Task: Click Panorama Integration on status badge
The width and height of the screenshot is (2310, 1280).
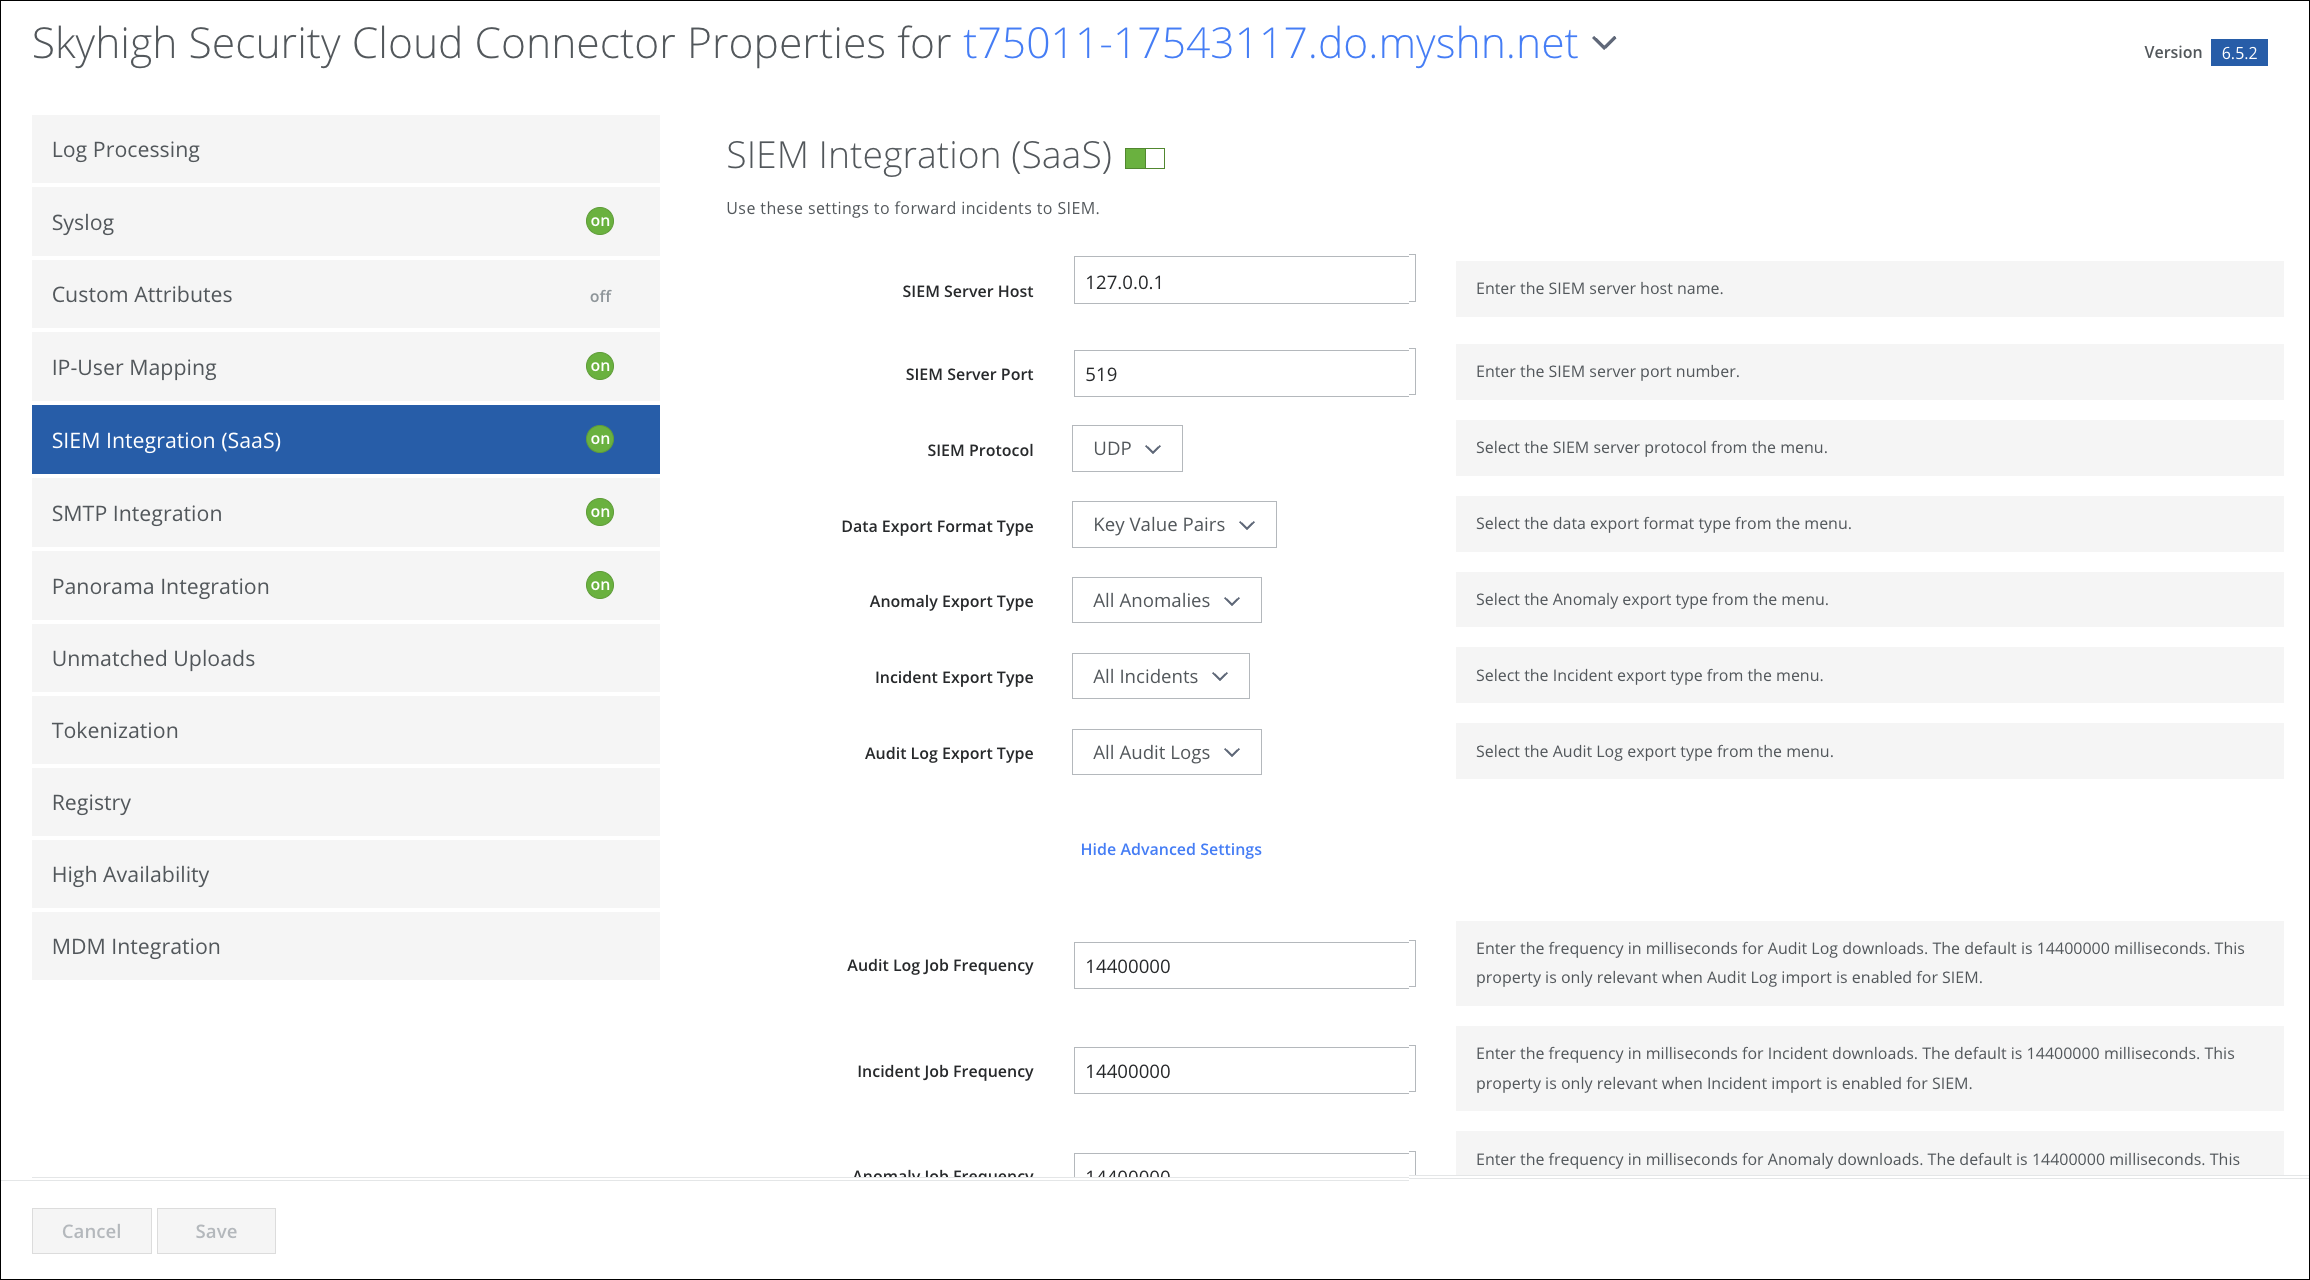Action: point(600,585)
